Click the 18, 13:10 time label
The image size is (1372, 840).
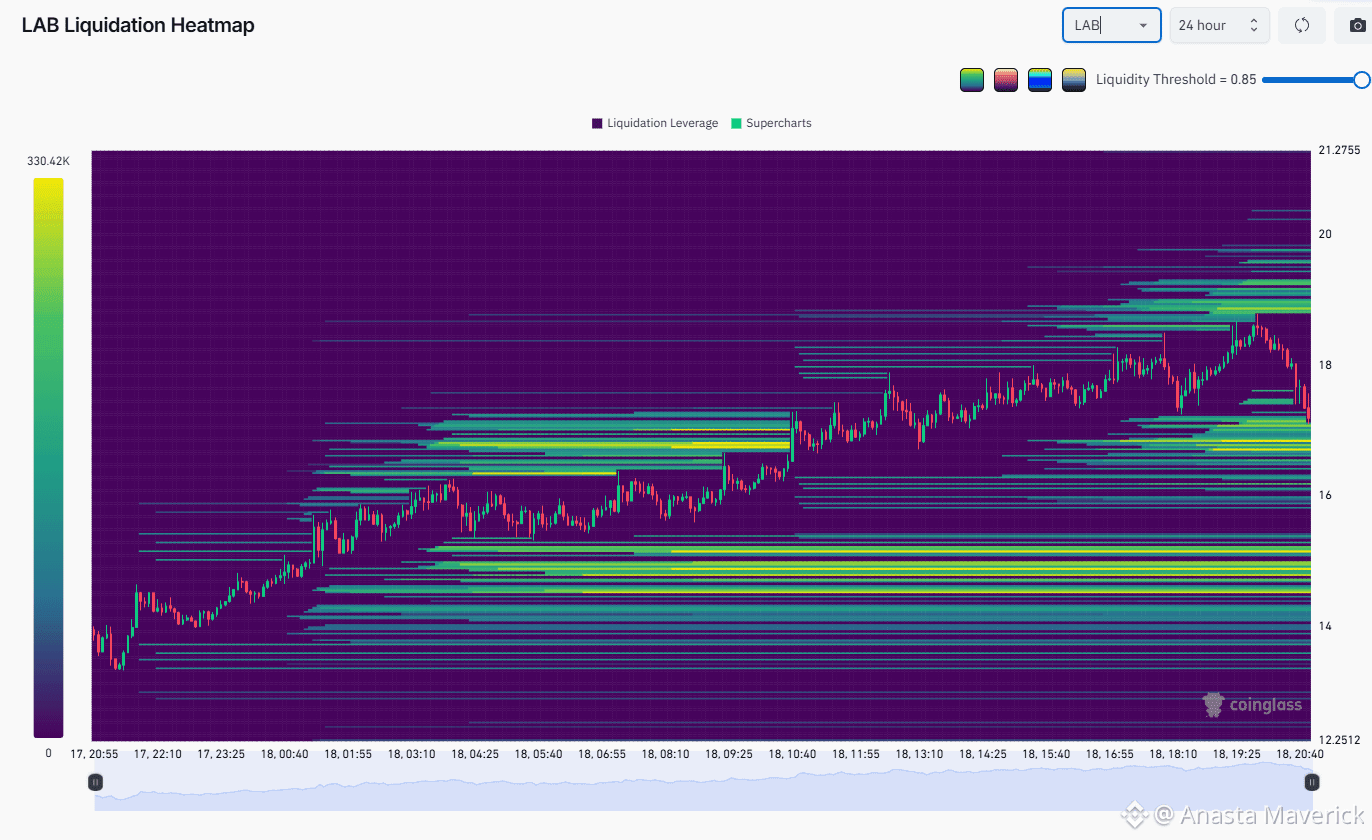(x=919, y=754)
